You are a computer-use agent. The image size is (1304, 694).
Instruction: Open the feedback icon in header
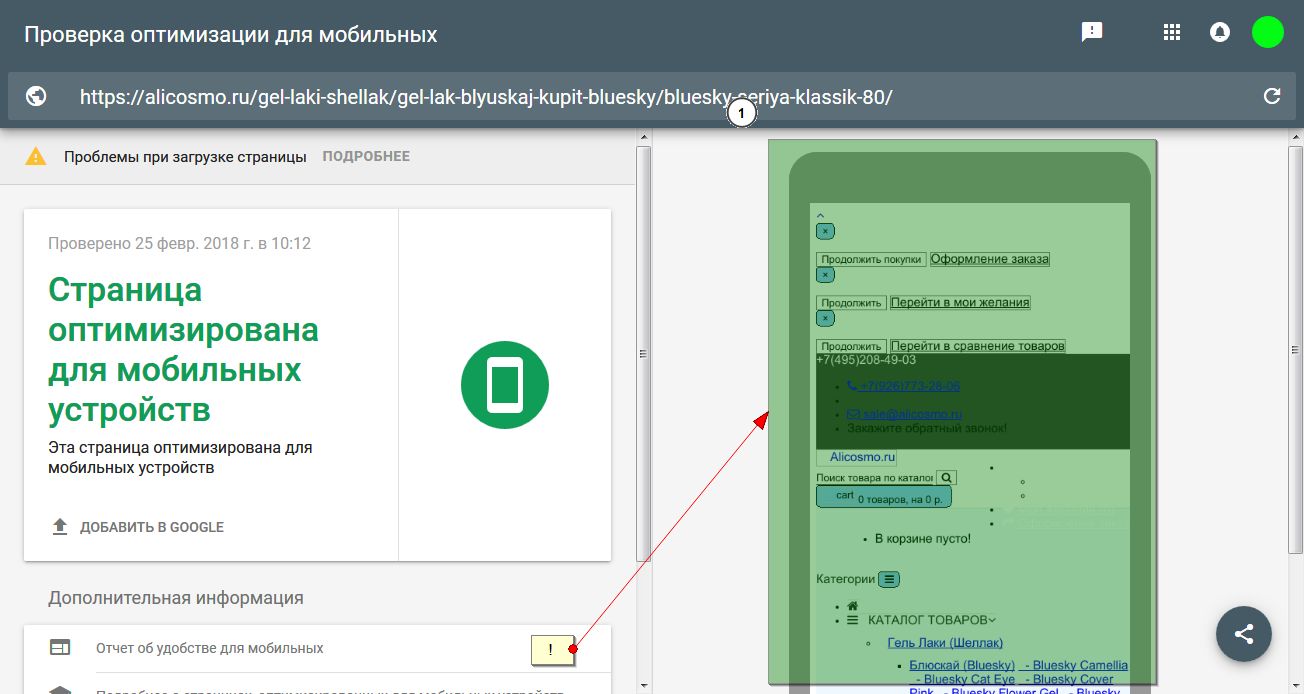1092,32
